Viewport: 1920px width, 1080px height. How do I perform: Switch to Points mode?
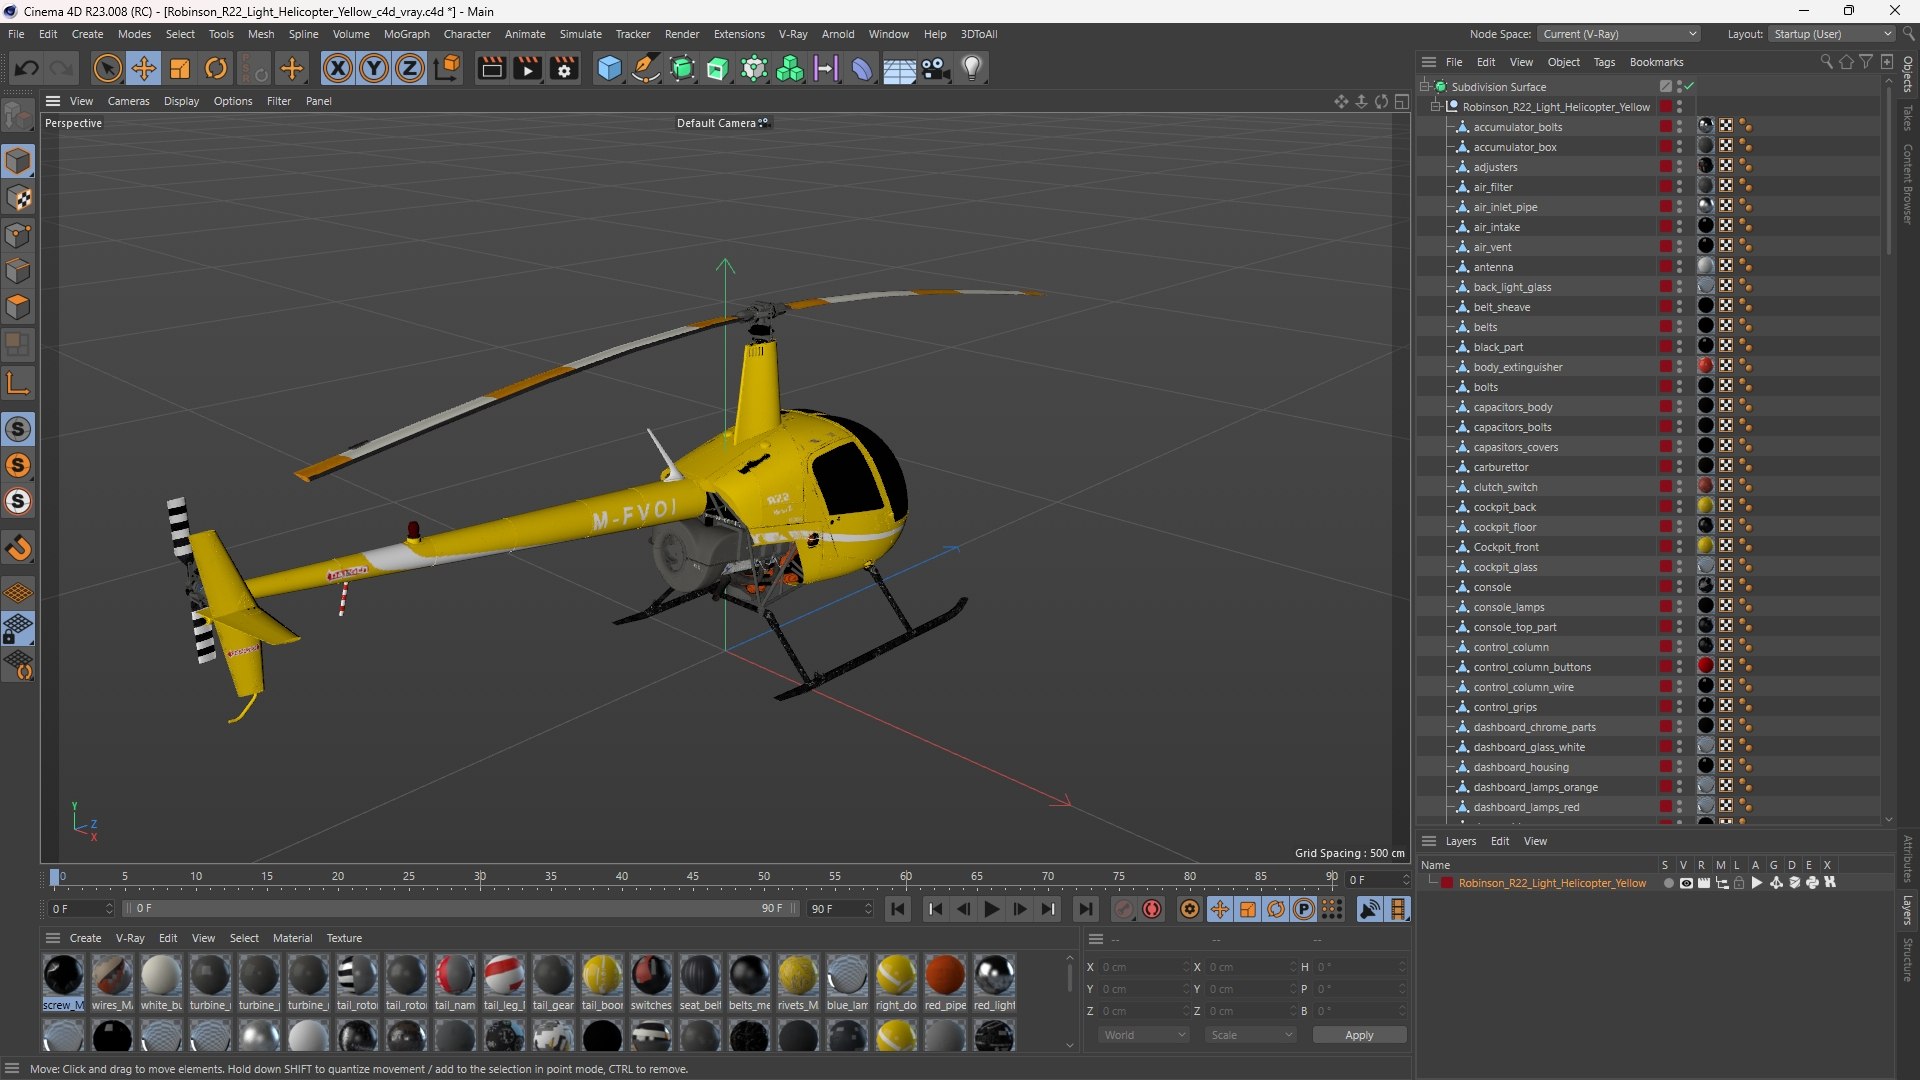pyautogui.click(x=18, y=235)
